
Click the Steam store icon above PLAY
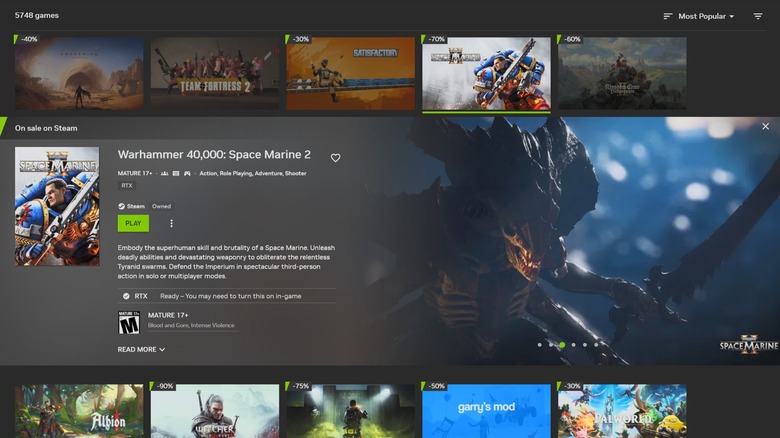121,206
